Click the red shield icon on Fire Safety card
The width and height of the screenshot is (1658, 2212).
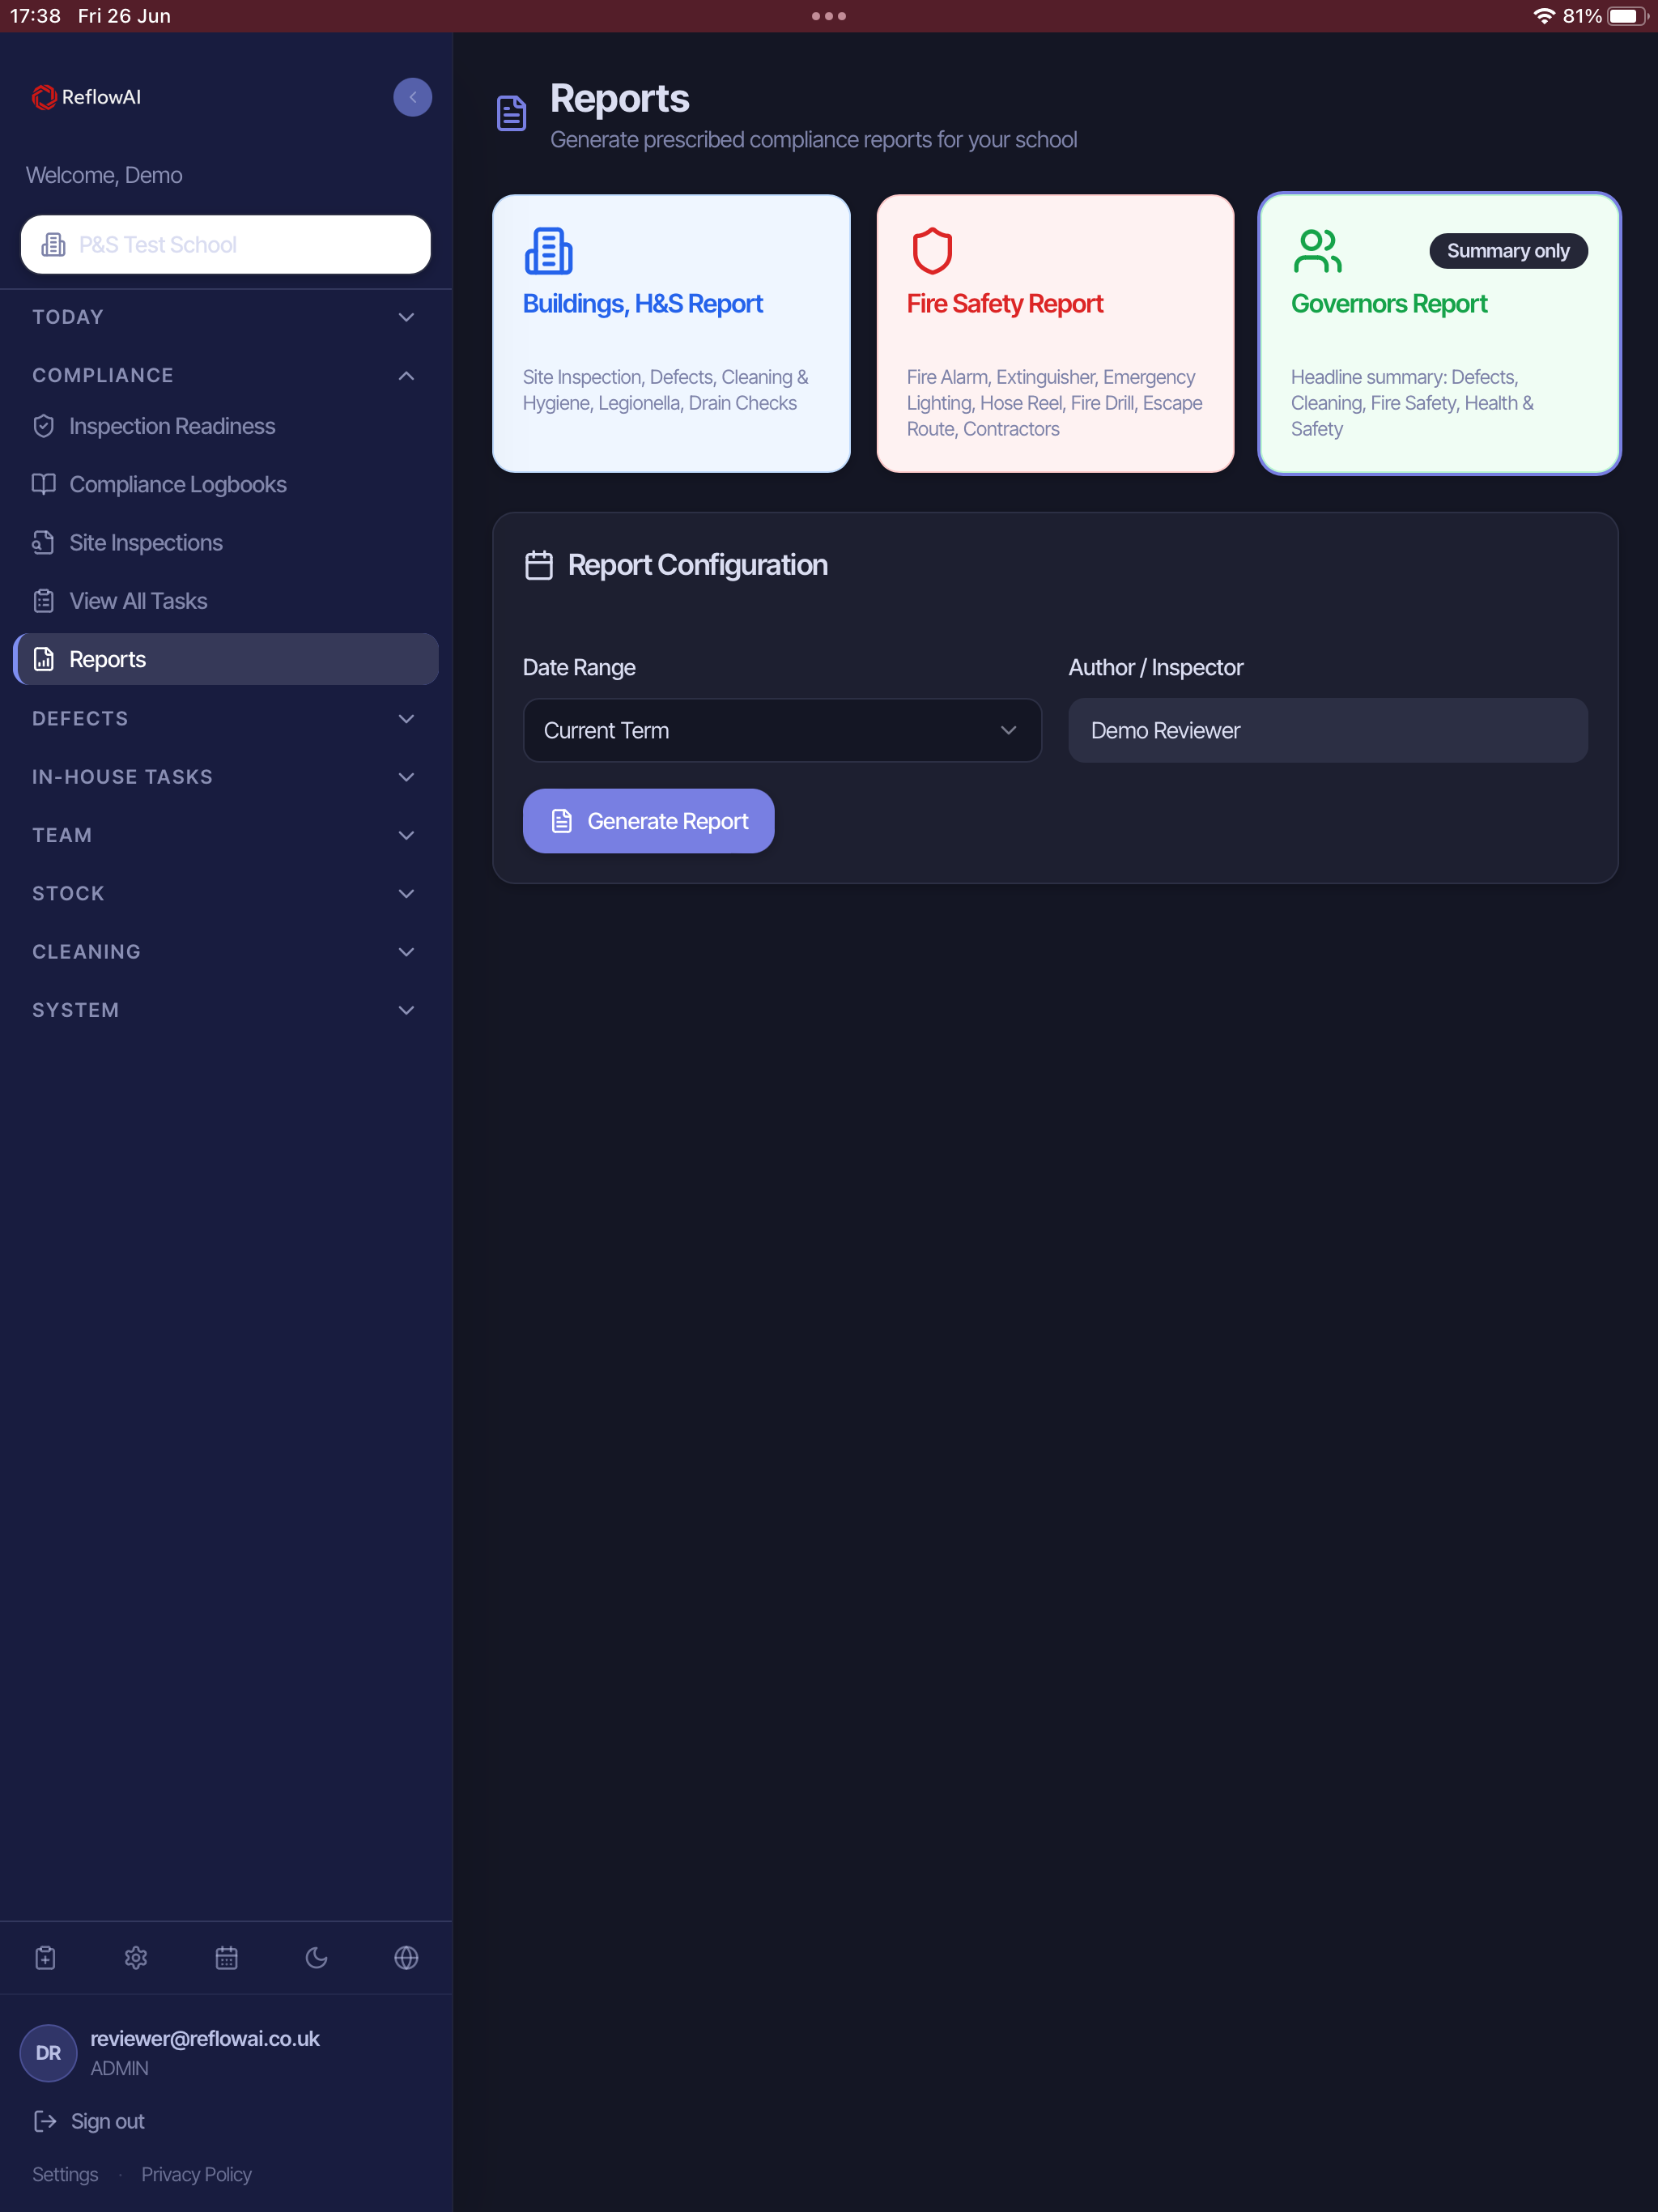coord(932,251)
